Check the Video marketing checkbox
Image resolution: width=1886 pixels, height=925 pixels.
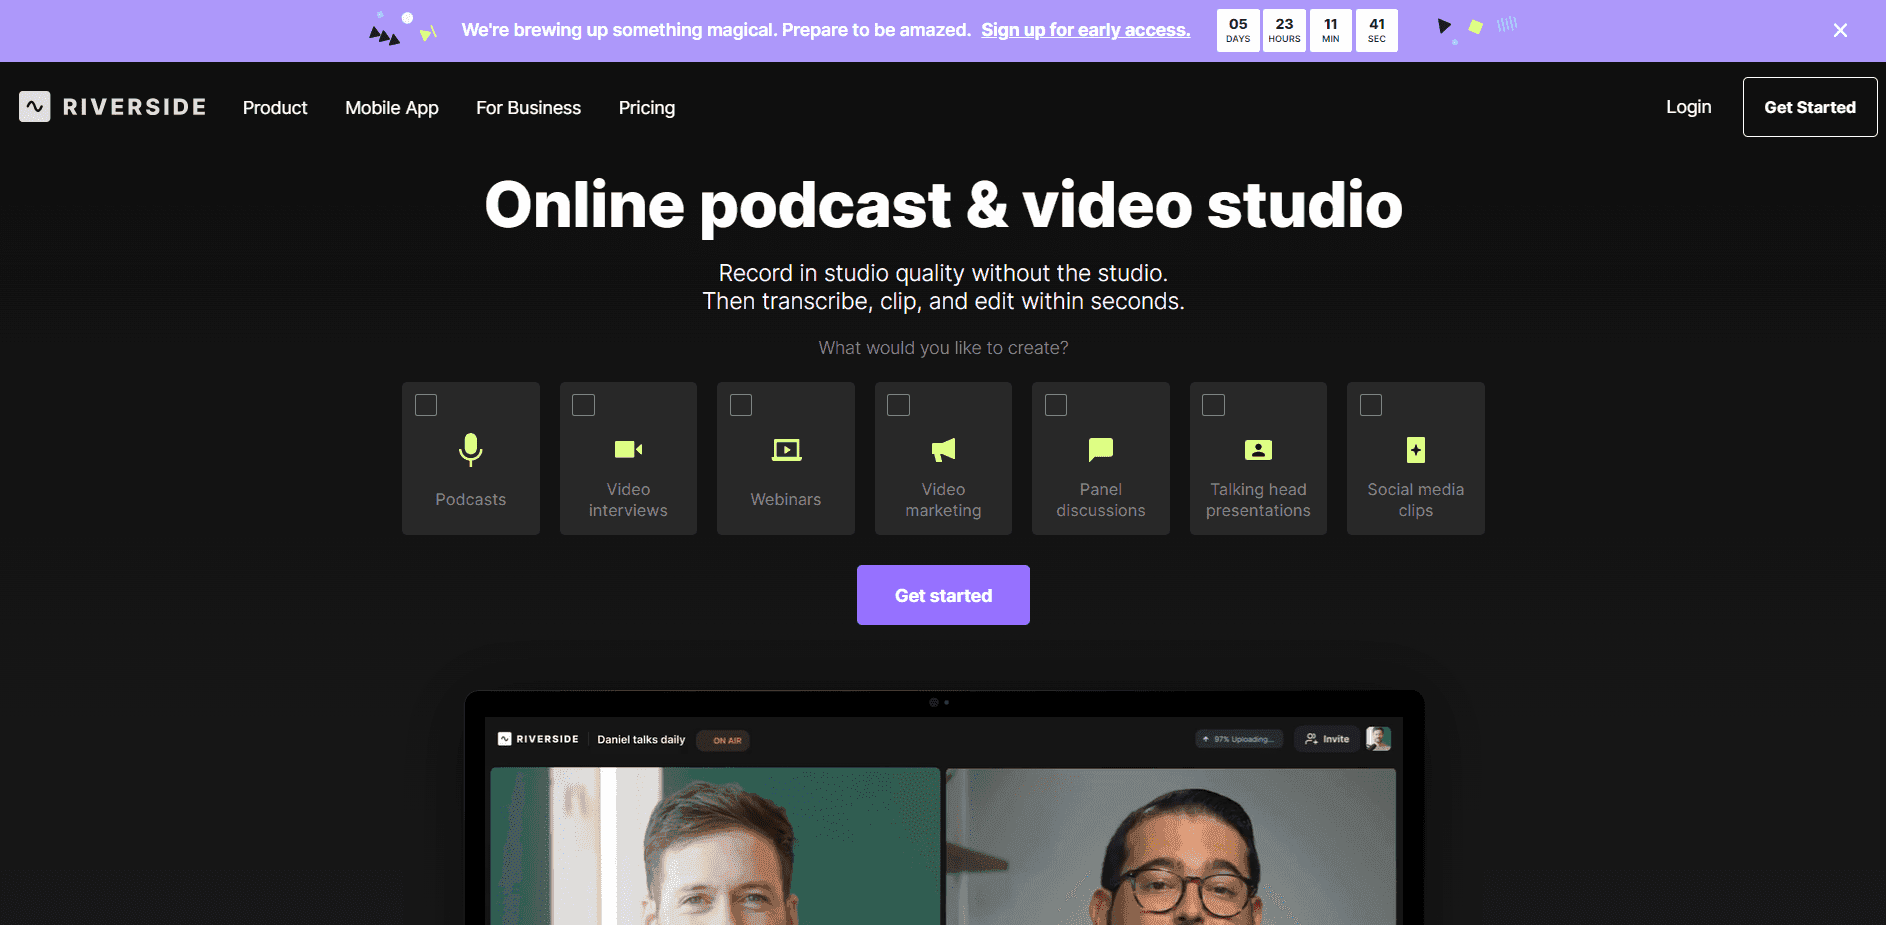[x=899, y=405]
